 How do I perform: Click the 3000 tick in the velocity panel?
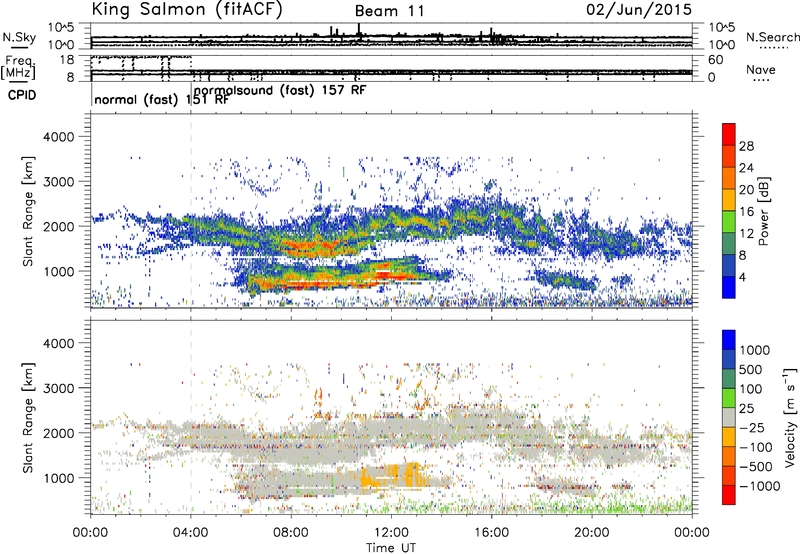pyautogui.click(x=58, y=388)
